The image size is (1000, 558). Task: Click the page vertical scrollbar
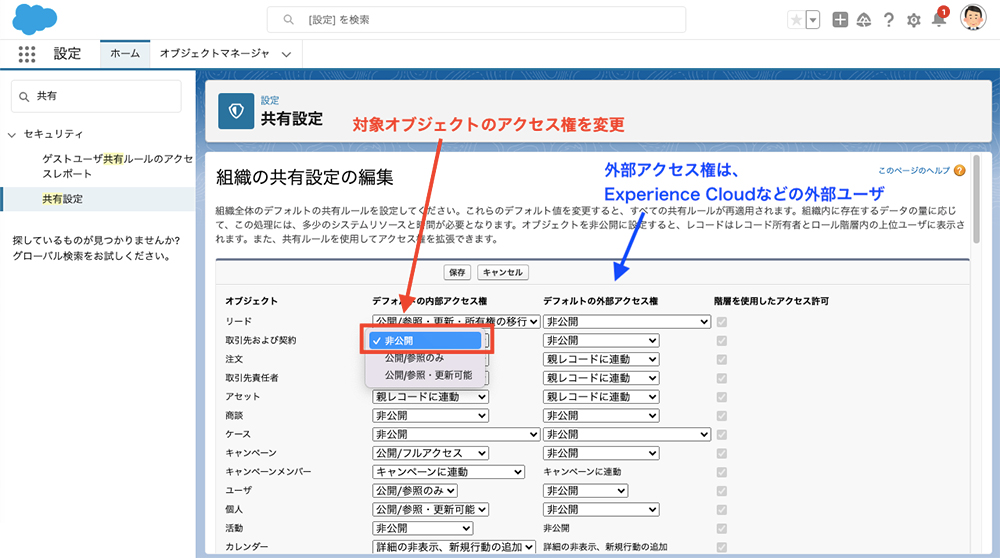click(976, 199)
